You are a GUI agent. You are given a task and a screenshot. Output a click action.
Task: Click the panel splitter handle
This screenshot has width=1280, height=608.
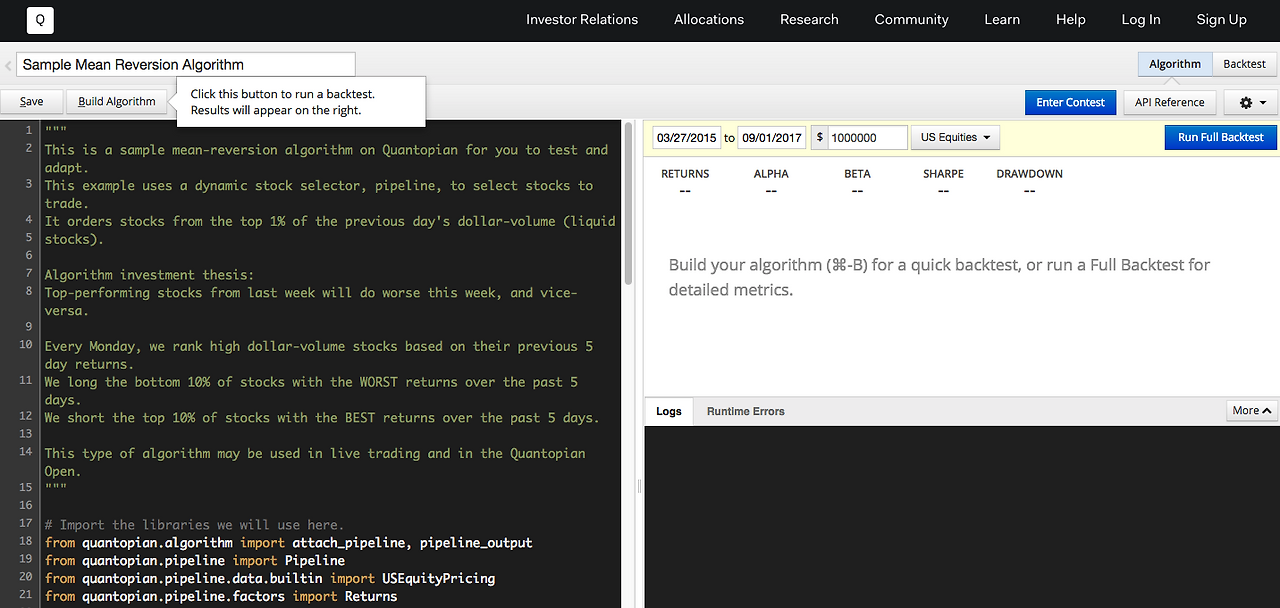[x=639, y=486]
